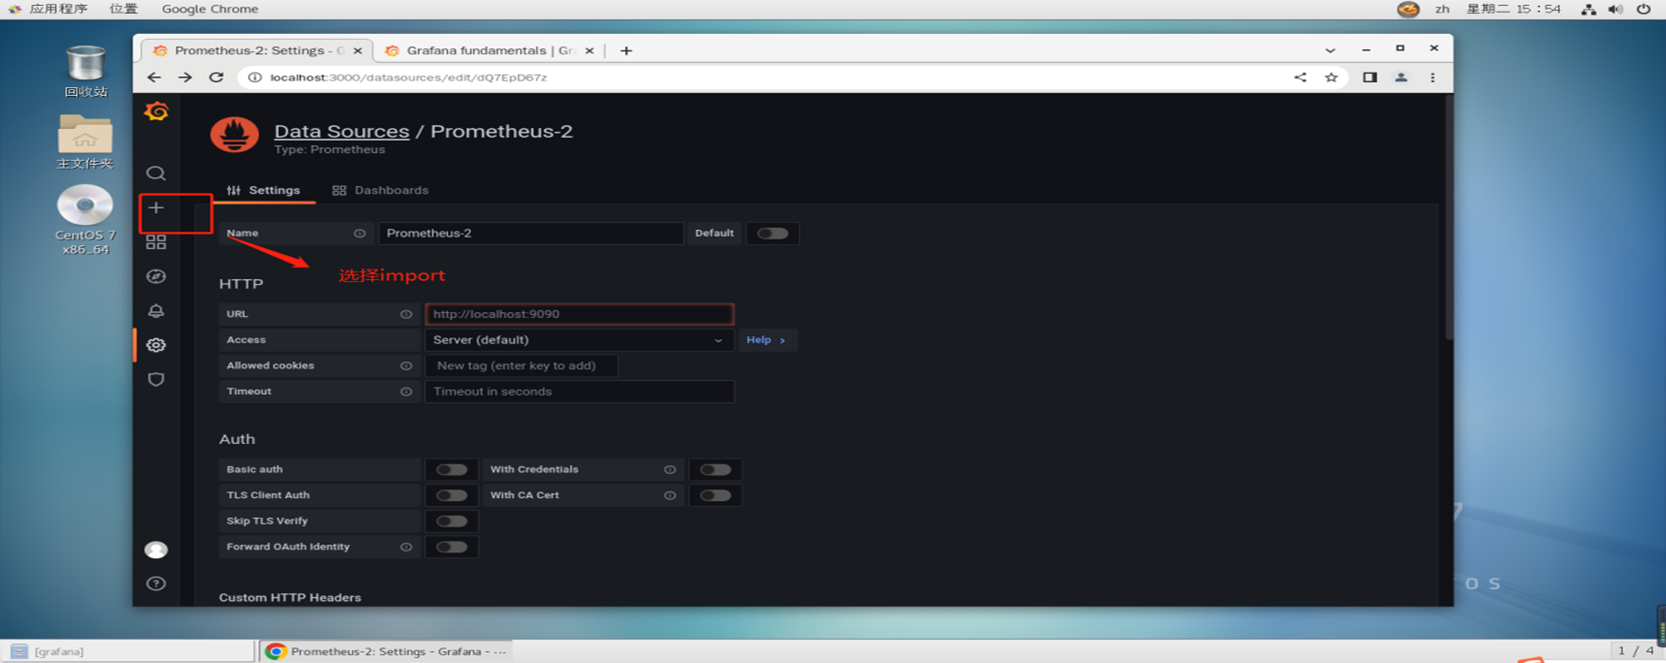Bookmark this page with star icon
The width and height of the screenshot is (1666, 663).
[1331, 77]
